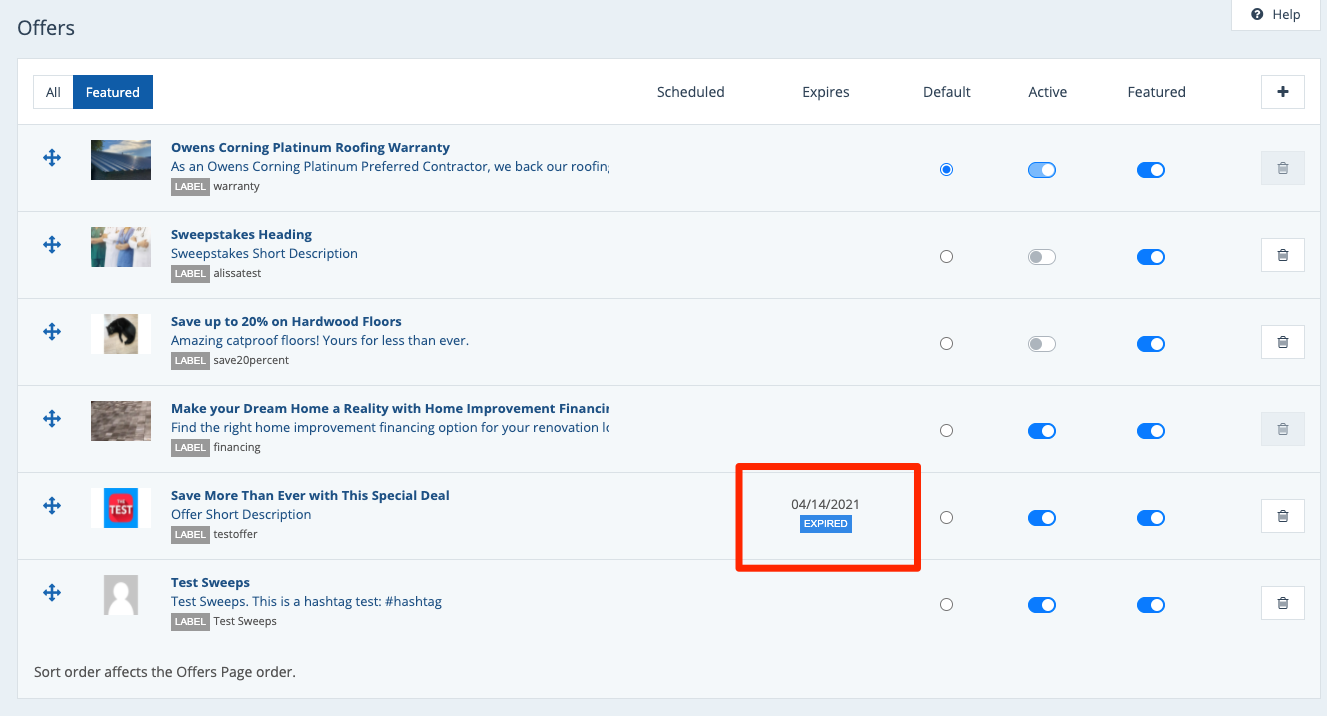
Task: Click trash icon for Hardwood Floors offer
Action: coord(1283,342)
